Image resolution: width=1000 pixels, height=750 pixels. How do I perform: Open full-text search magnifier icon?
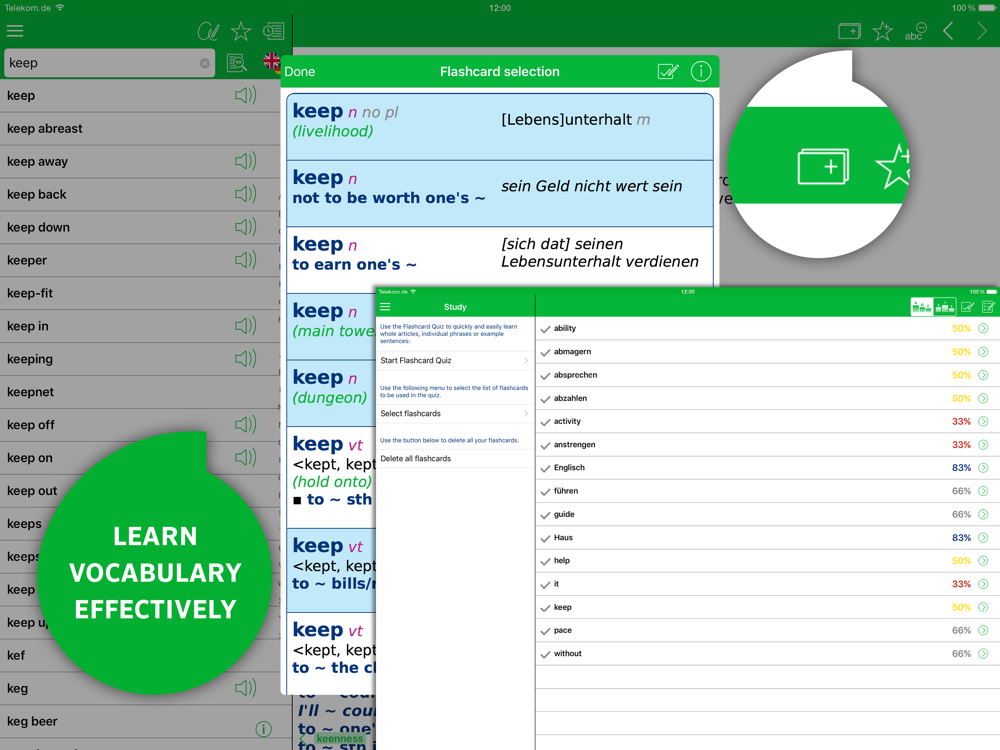237,62
